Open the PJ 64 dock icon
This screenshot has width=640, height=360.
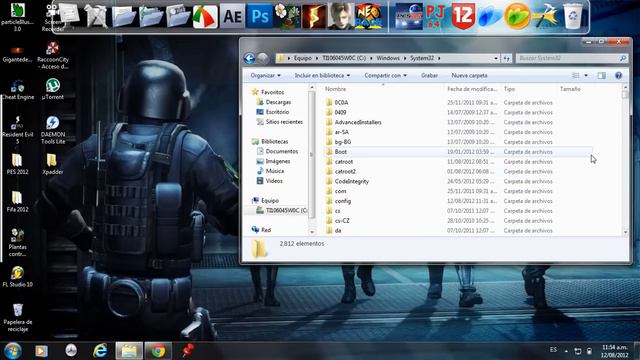click(435, 16)
